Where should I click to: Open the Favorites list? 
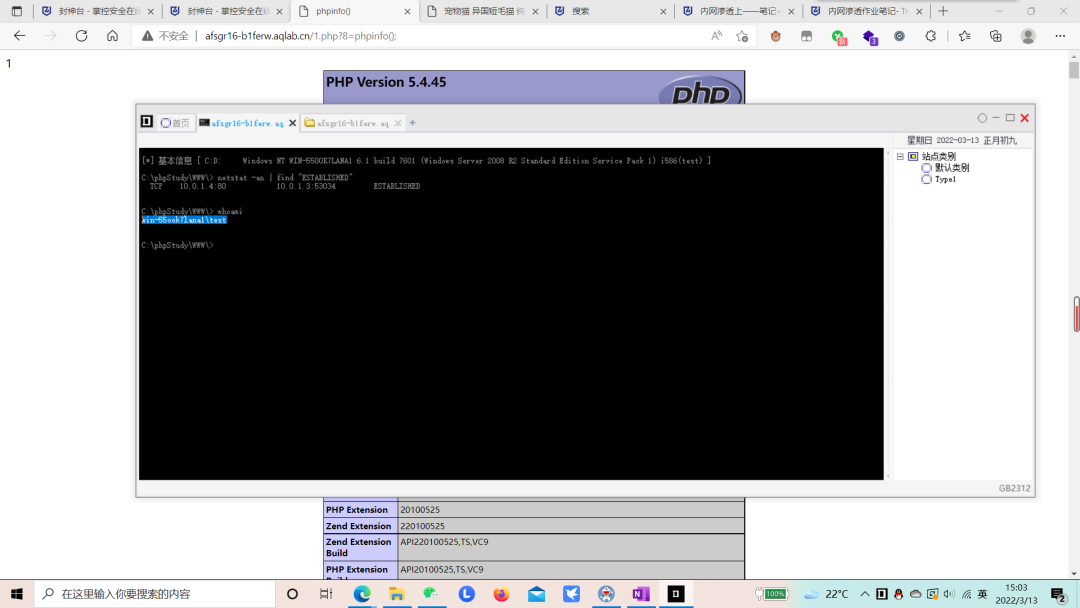pyautogui.click(x=964, y=36)
